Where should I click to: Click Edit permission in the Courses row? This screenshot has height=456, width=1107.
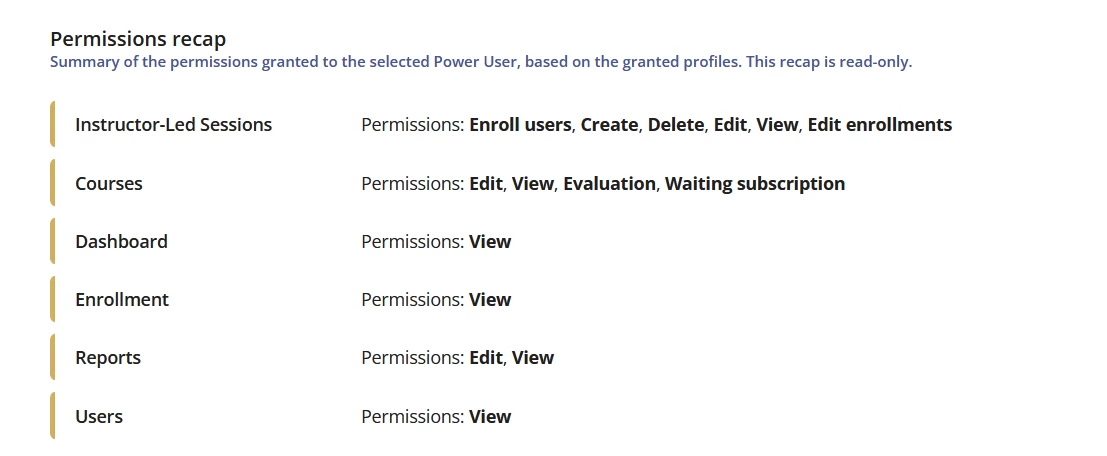486,184
